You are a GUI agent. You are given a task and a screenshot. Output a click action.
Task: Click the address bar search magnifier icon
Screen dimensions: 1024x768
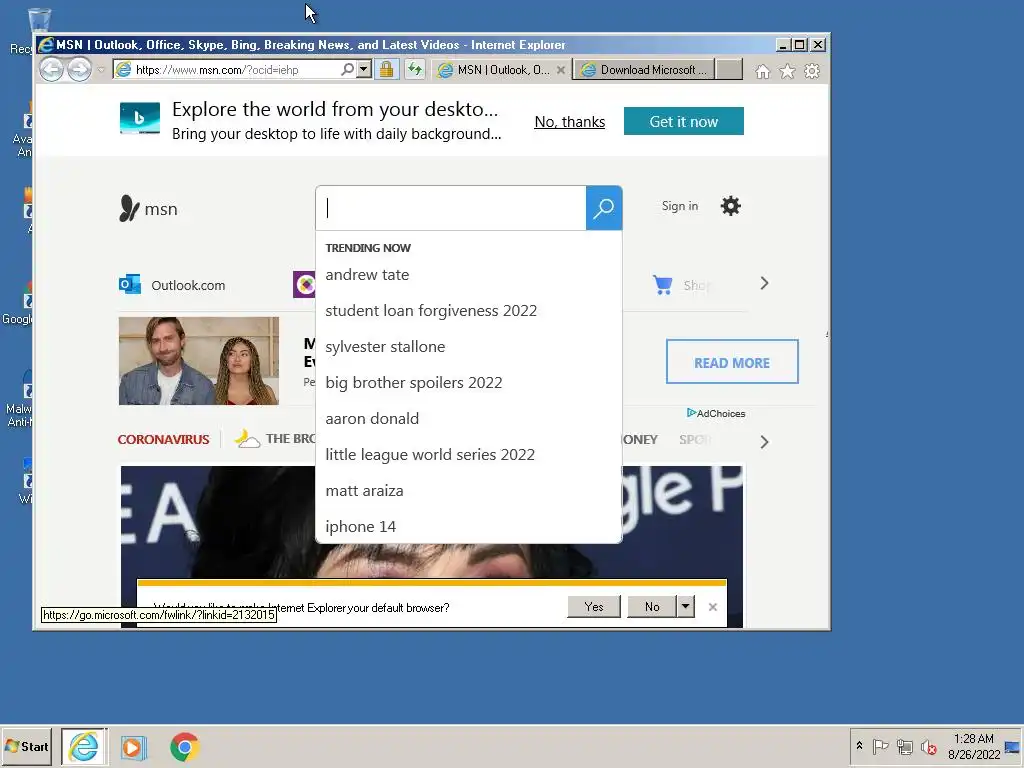[x=347, y=69]
